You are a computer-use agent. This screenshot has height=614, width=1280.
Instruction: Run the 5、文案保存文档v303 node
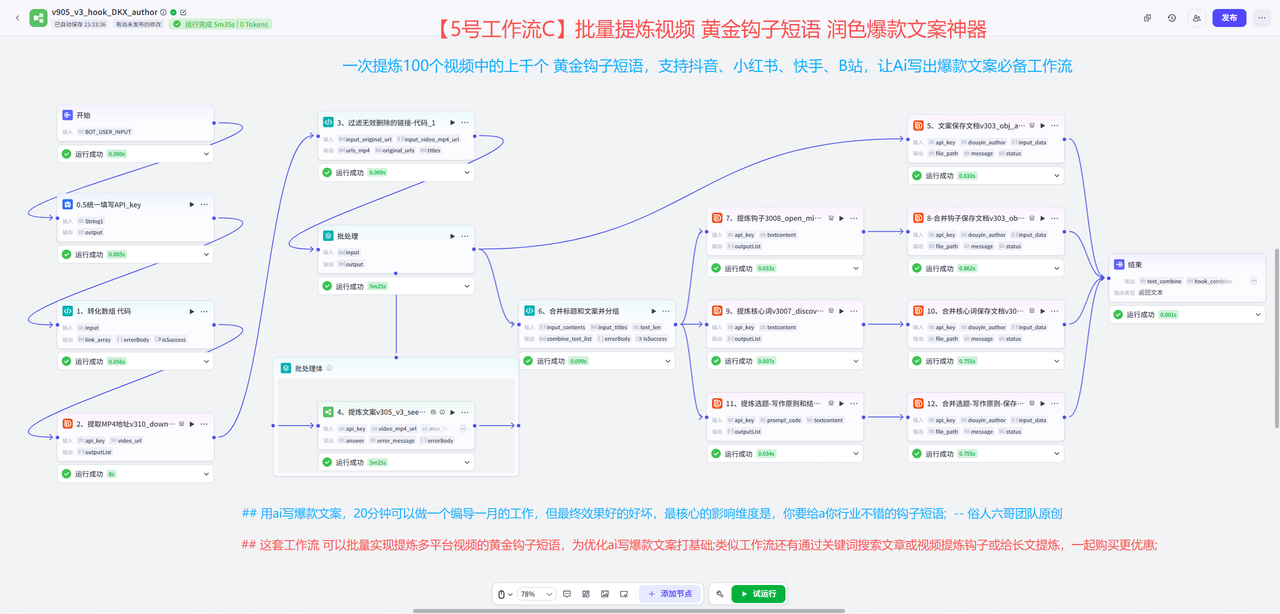[x=1042, y=125]
